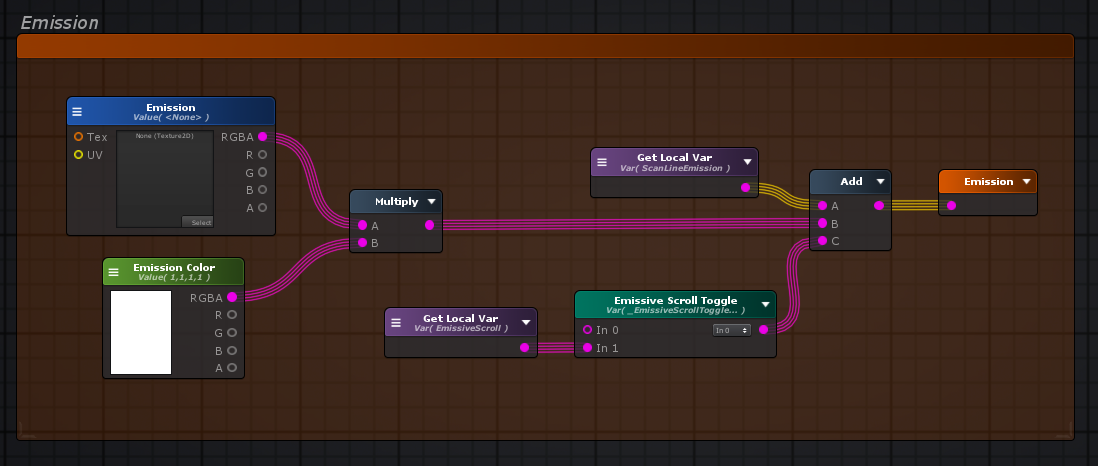The width and height of the screenshot is (1098, 466).
Task: Click the UV input port on Emission node
Action: coord(78,154)
